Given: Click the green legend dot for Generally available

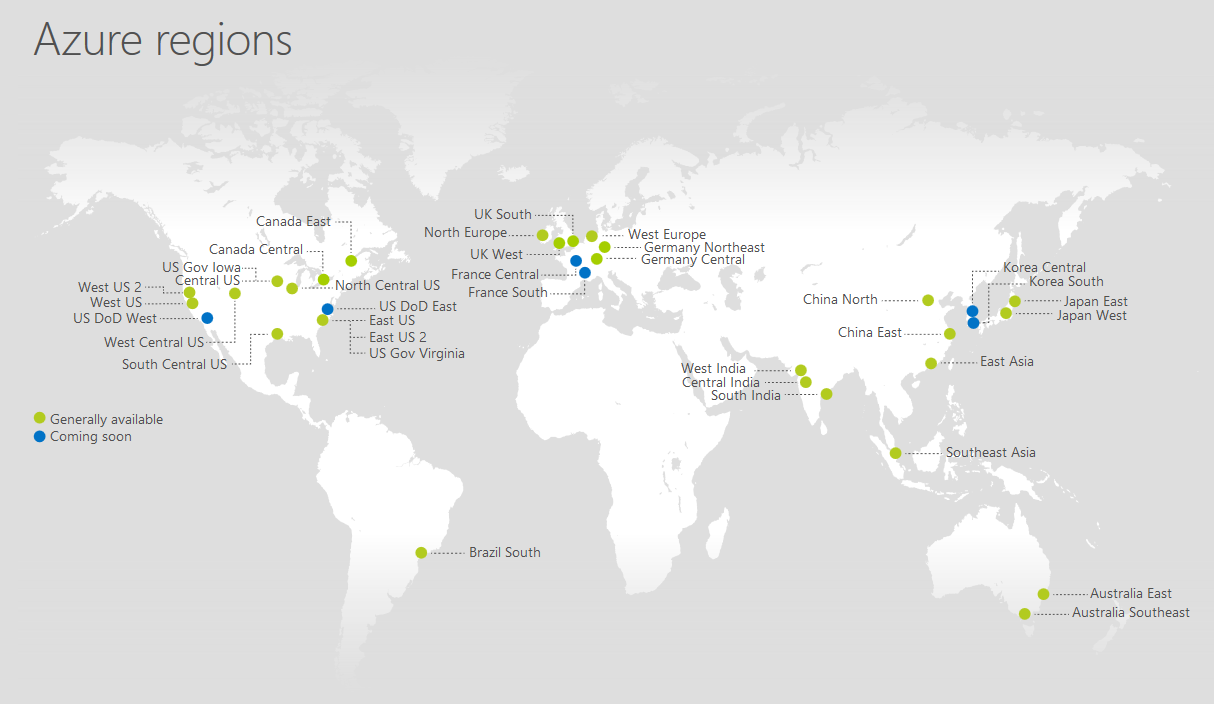Looking at the screenshot, I should pyautogui.click(x=39, y=418).
